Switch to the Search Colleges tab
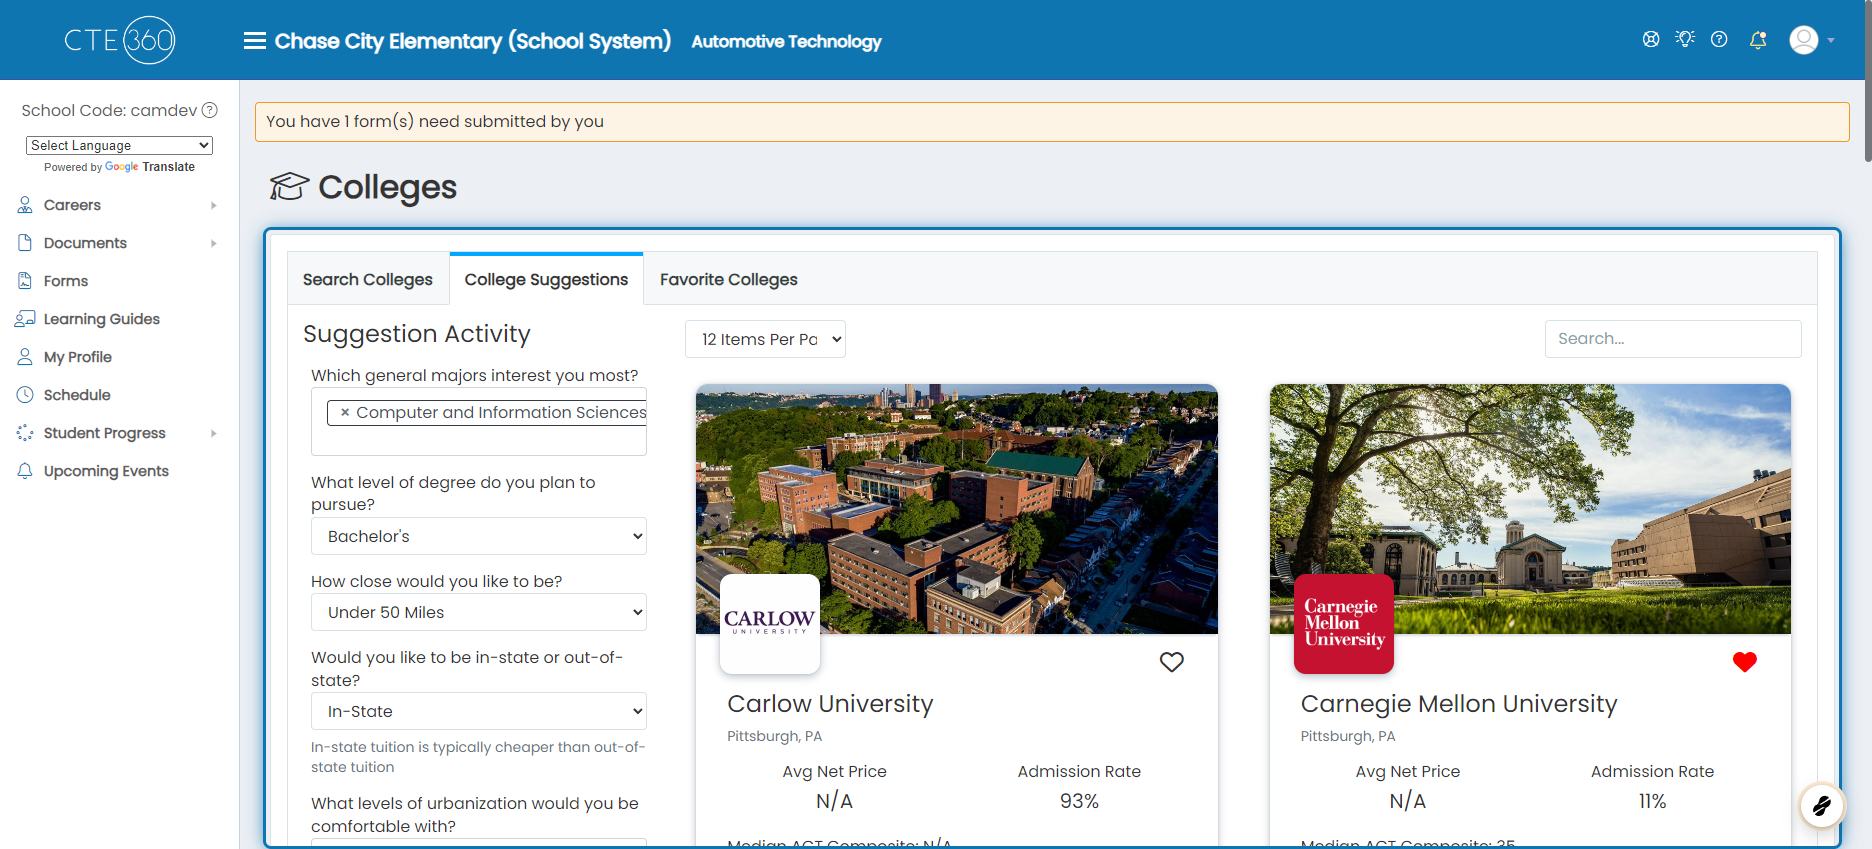 tap(368, 279)
